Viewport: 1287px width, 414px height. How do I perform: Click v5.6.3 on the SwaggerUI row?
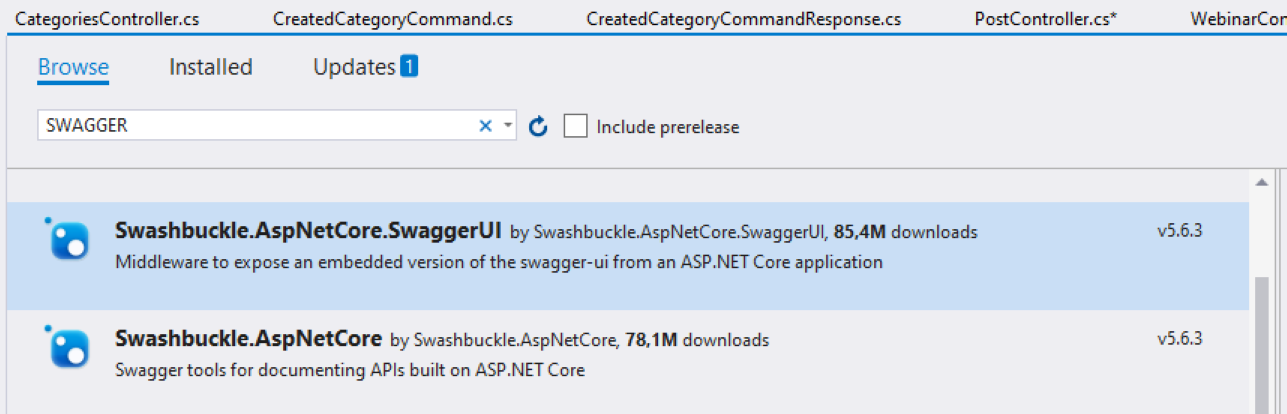[1180, 231]
